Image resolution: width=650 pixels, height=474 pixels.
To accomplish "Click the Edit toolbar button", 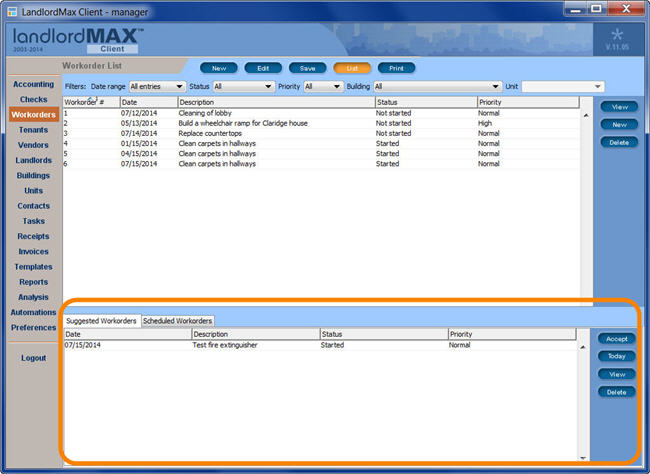I will click(263, 68).
